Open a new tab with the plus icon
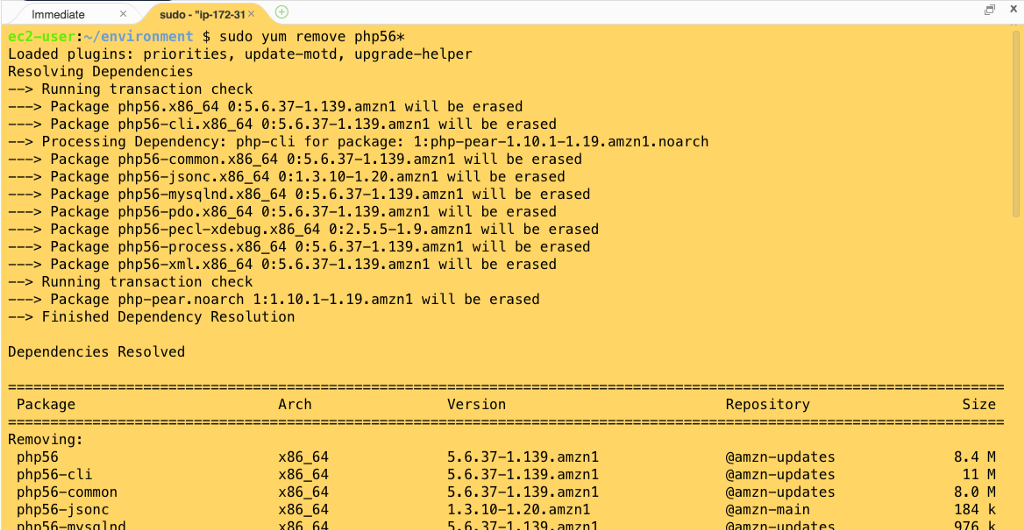Image resolution: width=1024 pixels, height=530 pixels. tap(282, 12)
